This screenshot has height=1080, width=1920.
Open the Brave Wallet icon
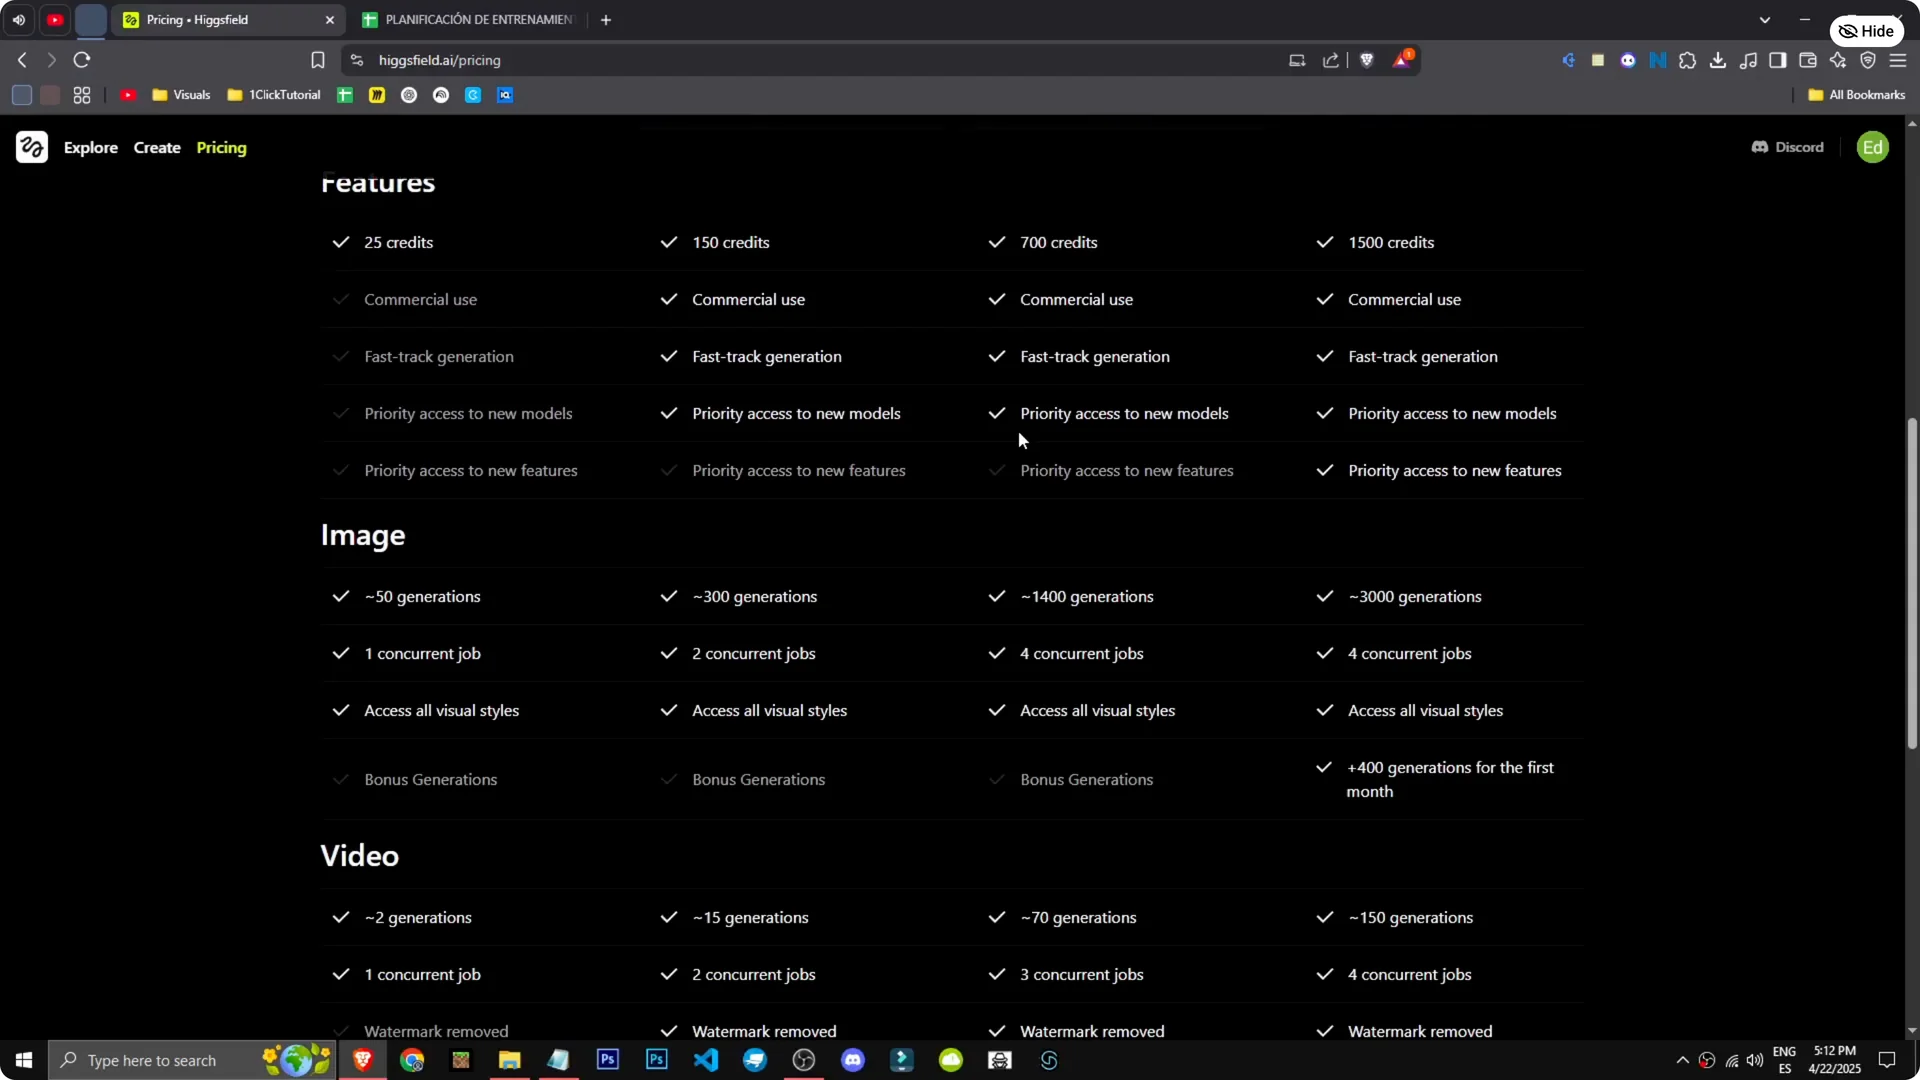(1808, 60)
